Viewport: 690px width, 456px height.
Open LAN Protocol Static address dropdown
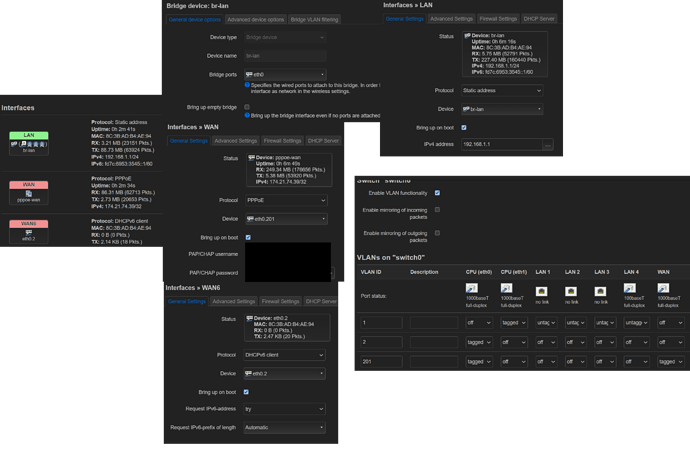click(502, 91)
